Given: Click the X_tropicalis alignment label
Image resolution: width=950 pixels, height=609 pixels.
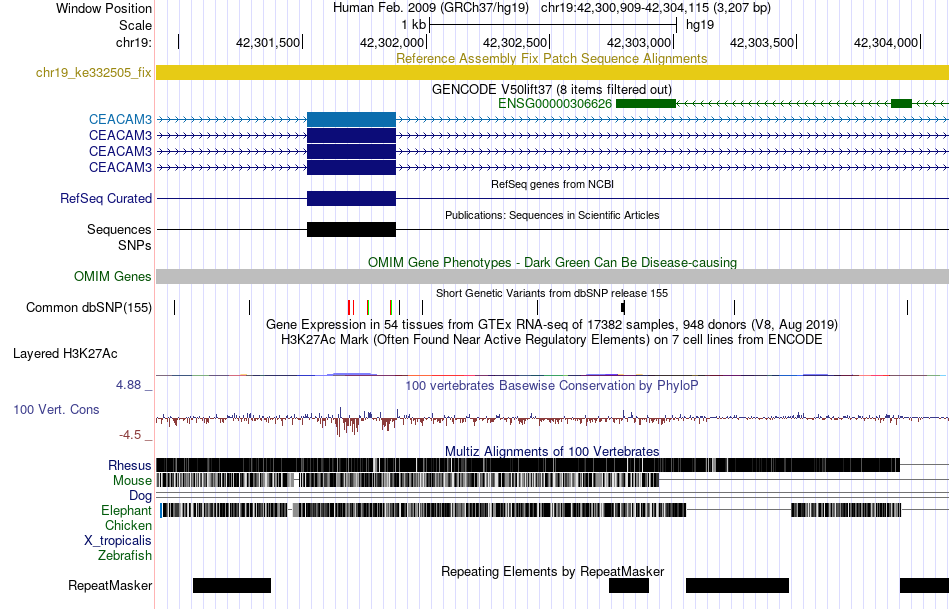Looking at the screenshot, I should tap(118, 541).
